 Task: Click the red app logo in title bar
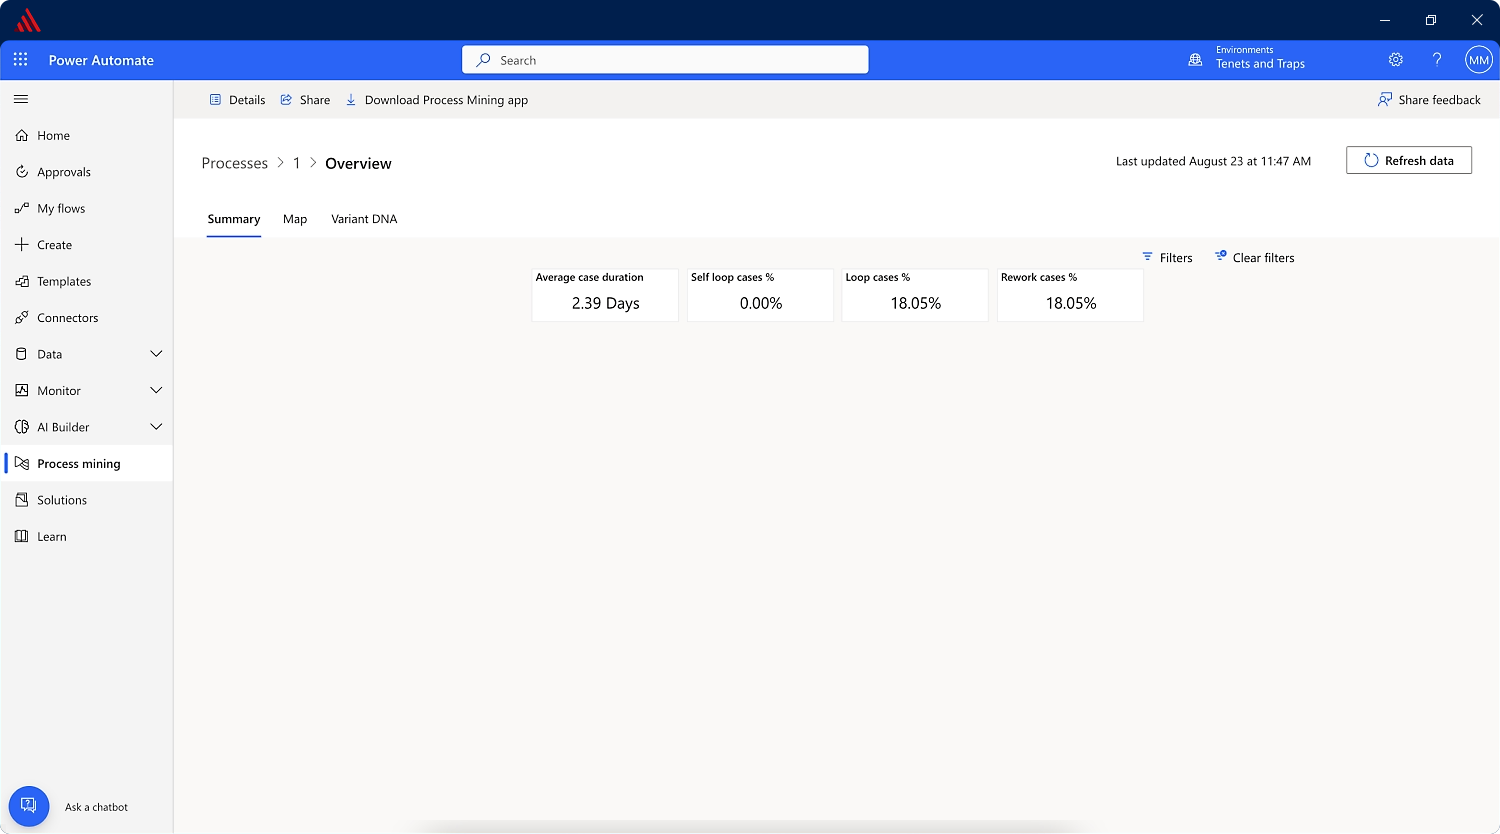(29, 20)
